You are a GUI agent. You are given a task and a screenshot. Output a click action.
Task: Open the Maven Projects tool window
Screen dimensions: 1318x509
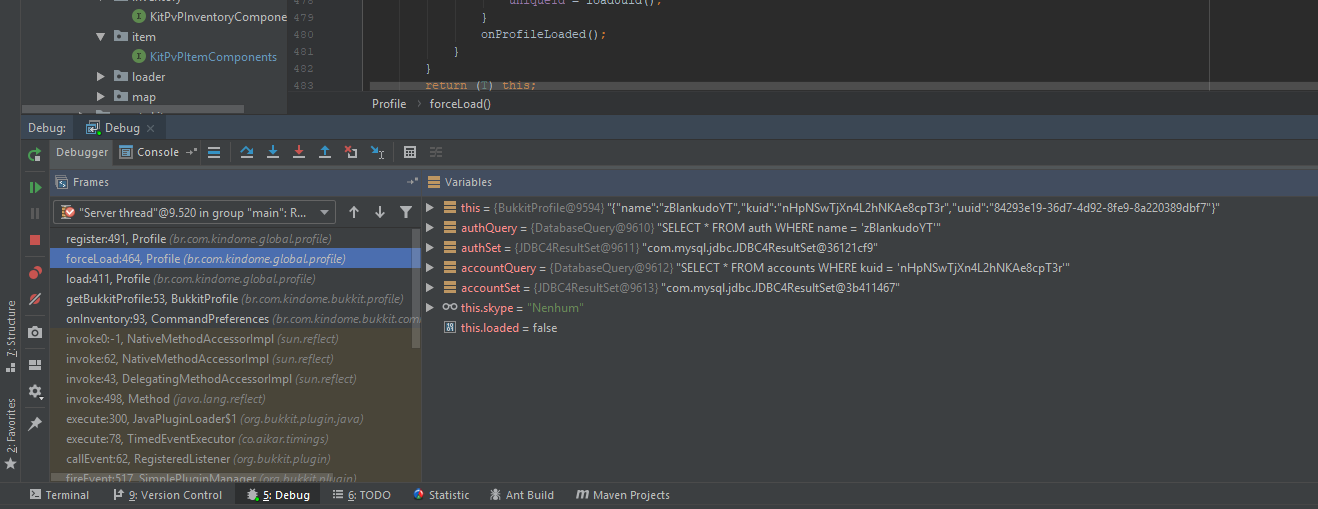click(622, 495)
